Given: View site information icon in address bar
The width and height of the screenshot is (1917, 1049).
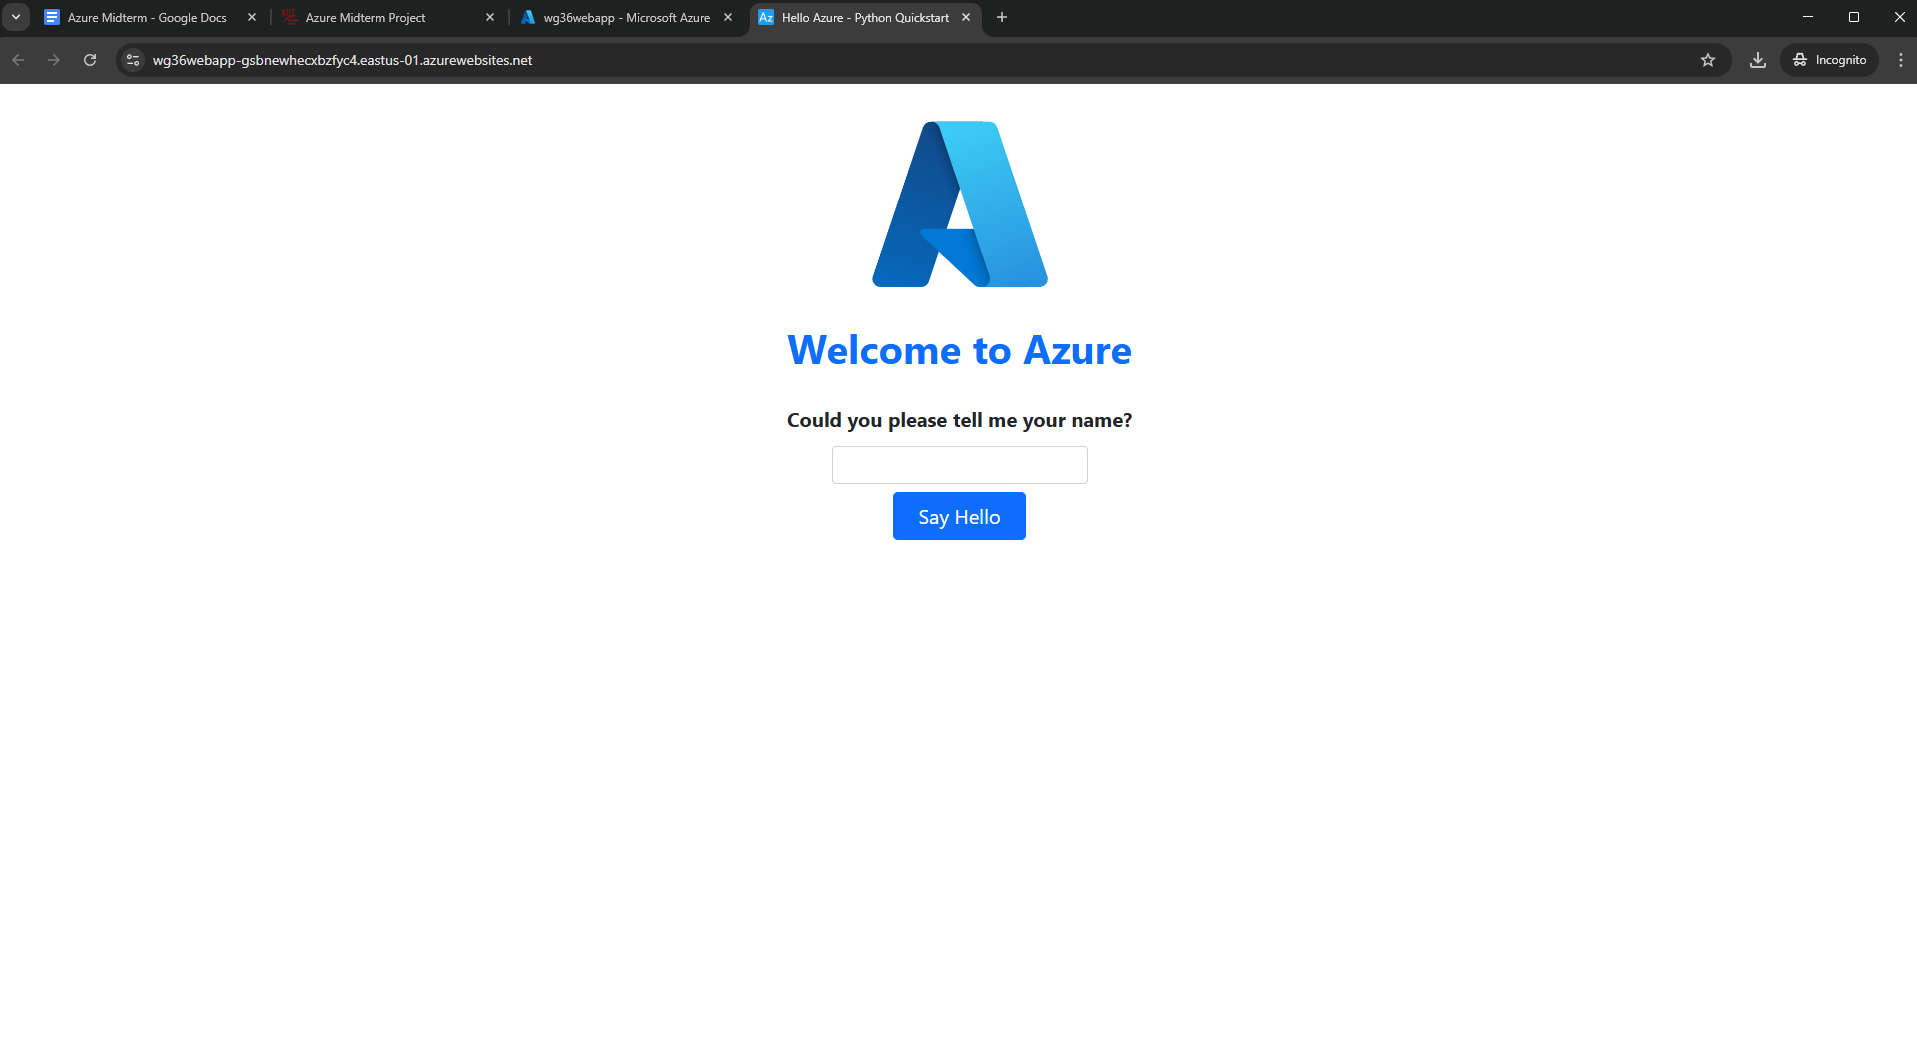Looking at the screenshot, I should [133, 60].
